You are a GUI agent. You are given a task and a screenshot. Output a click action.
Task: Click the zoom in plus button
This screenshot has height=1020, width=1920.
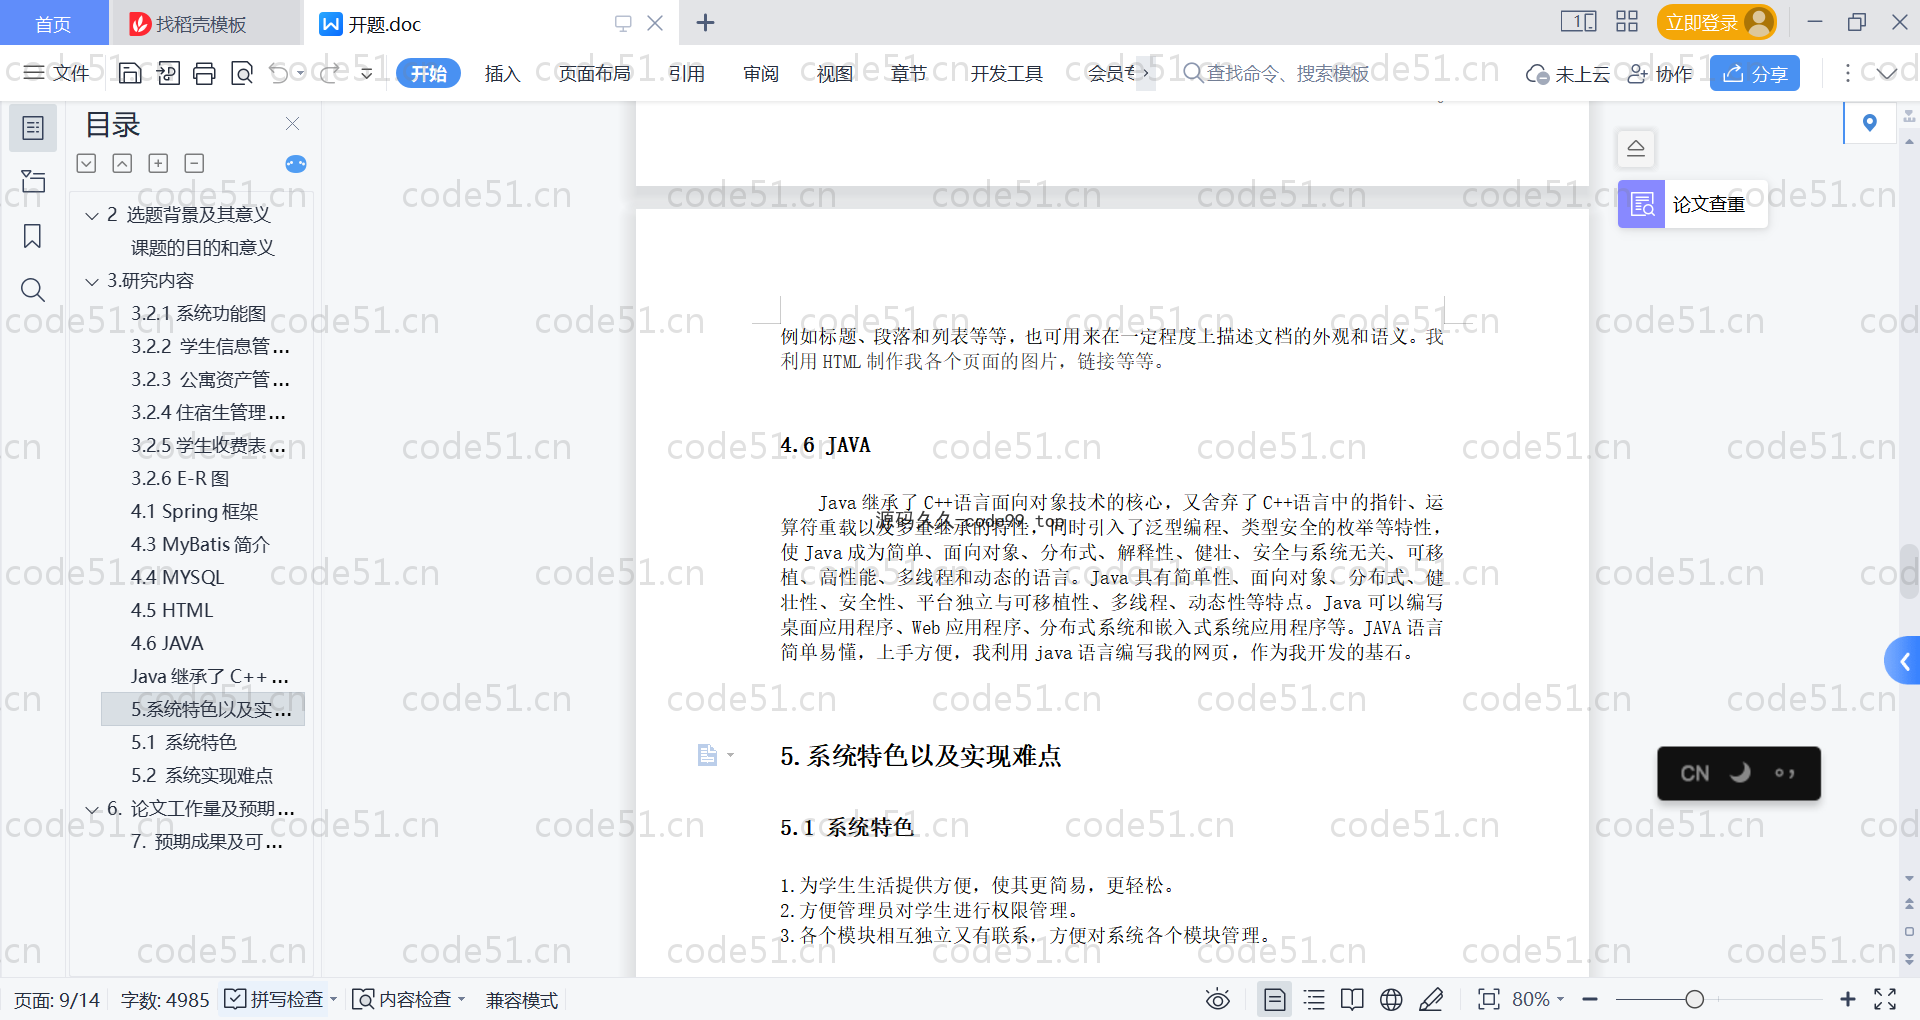click(x=1847, y=999)
